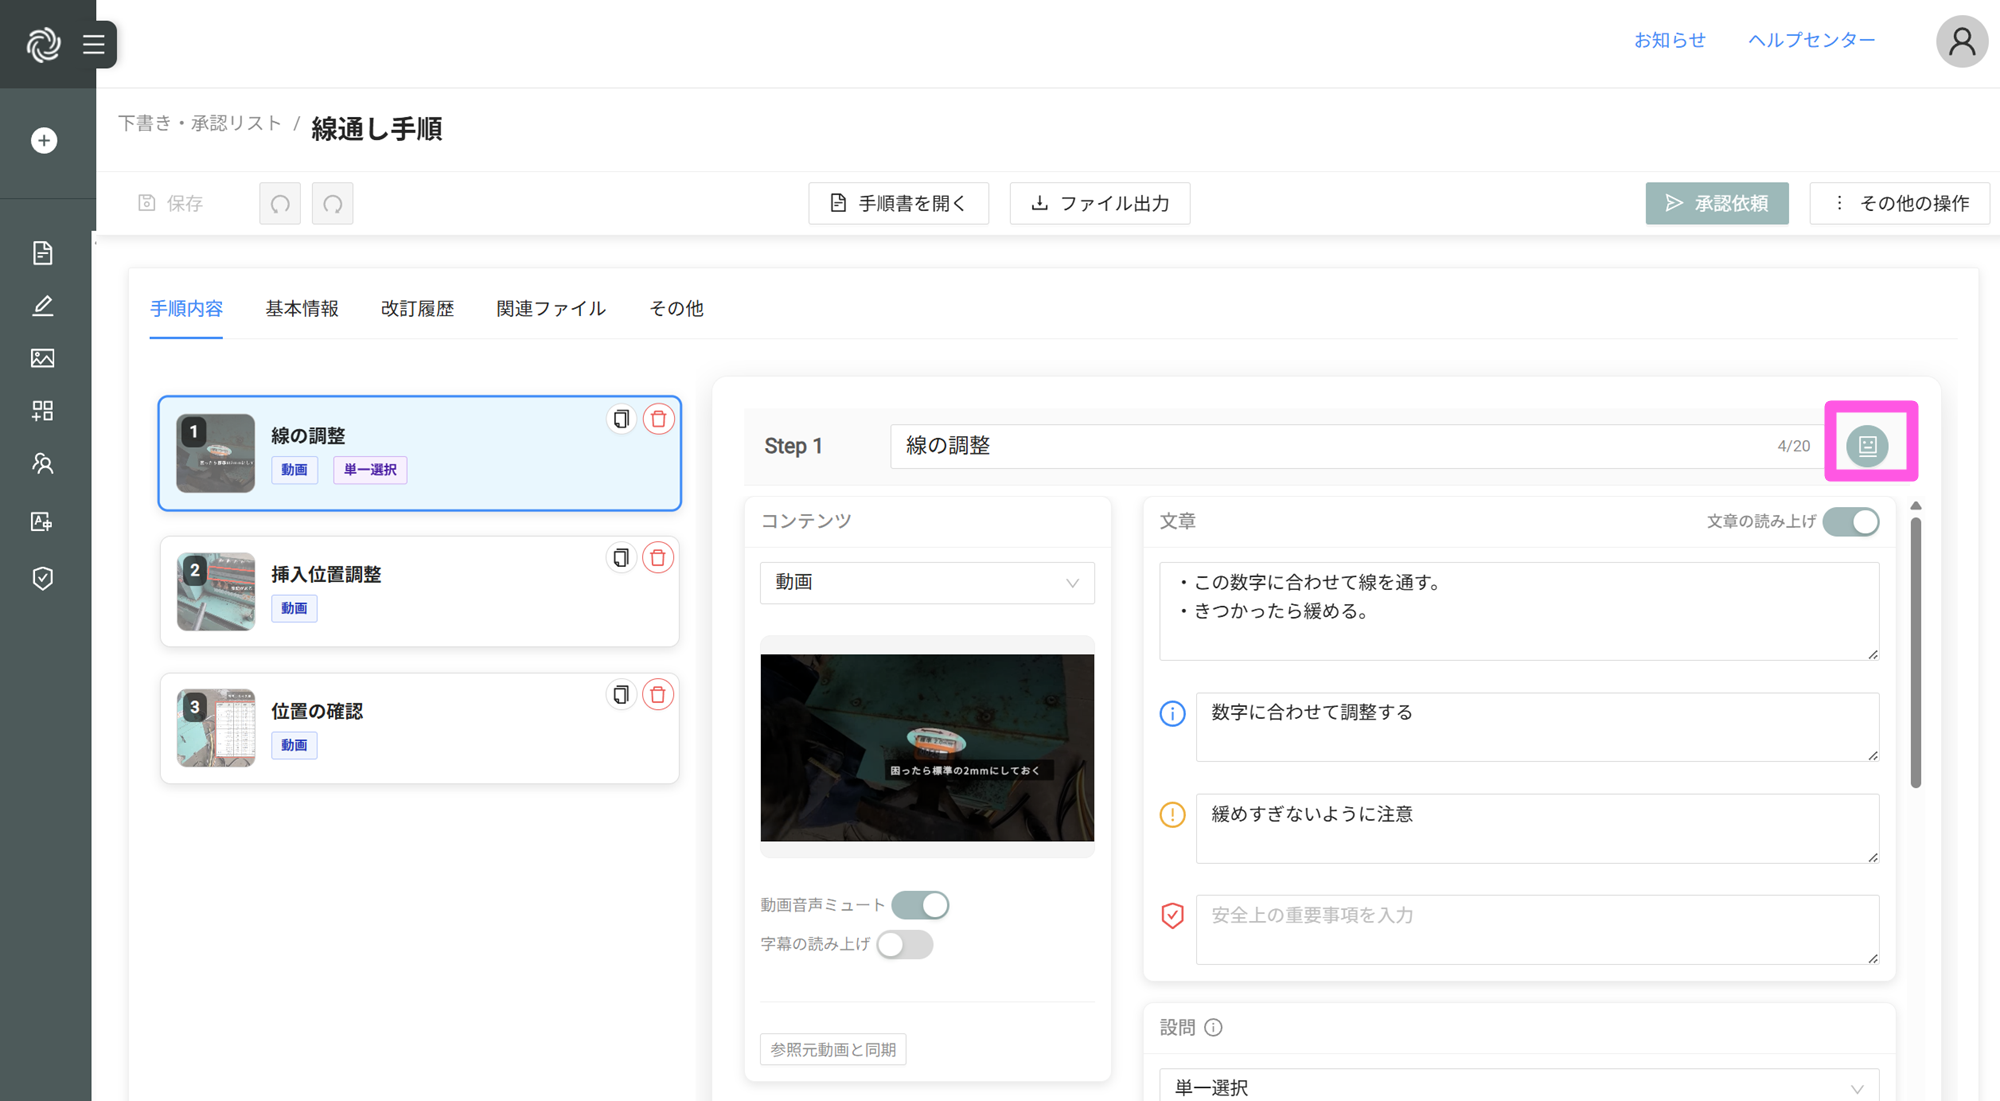Click the user profile avatar icon
Viewport: 2000px width, 1101px height.
1961,42
